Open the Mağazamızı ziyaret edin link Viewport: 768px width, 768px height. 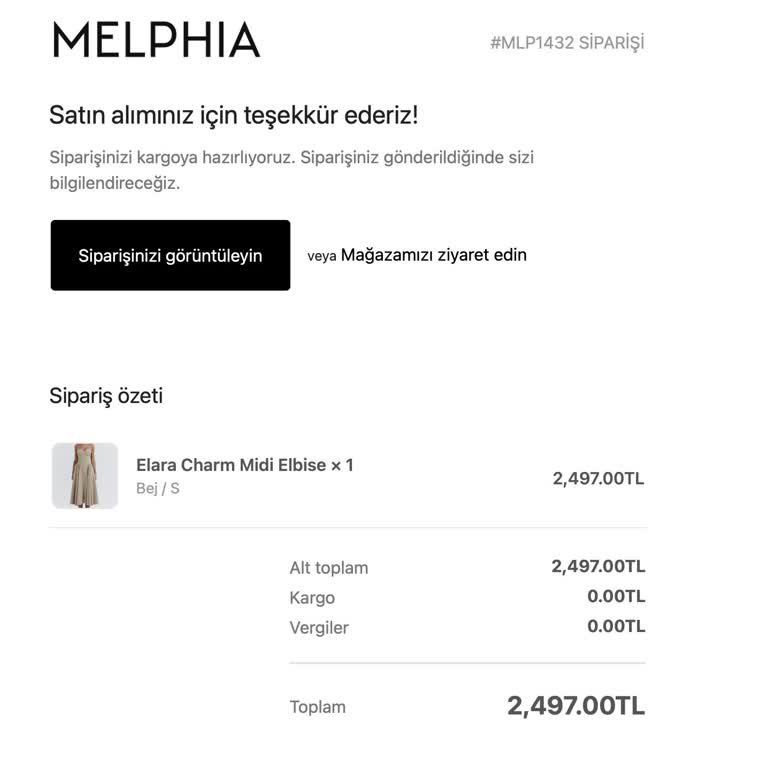[x=433, y=255]
